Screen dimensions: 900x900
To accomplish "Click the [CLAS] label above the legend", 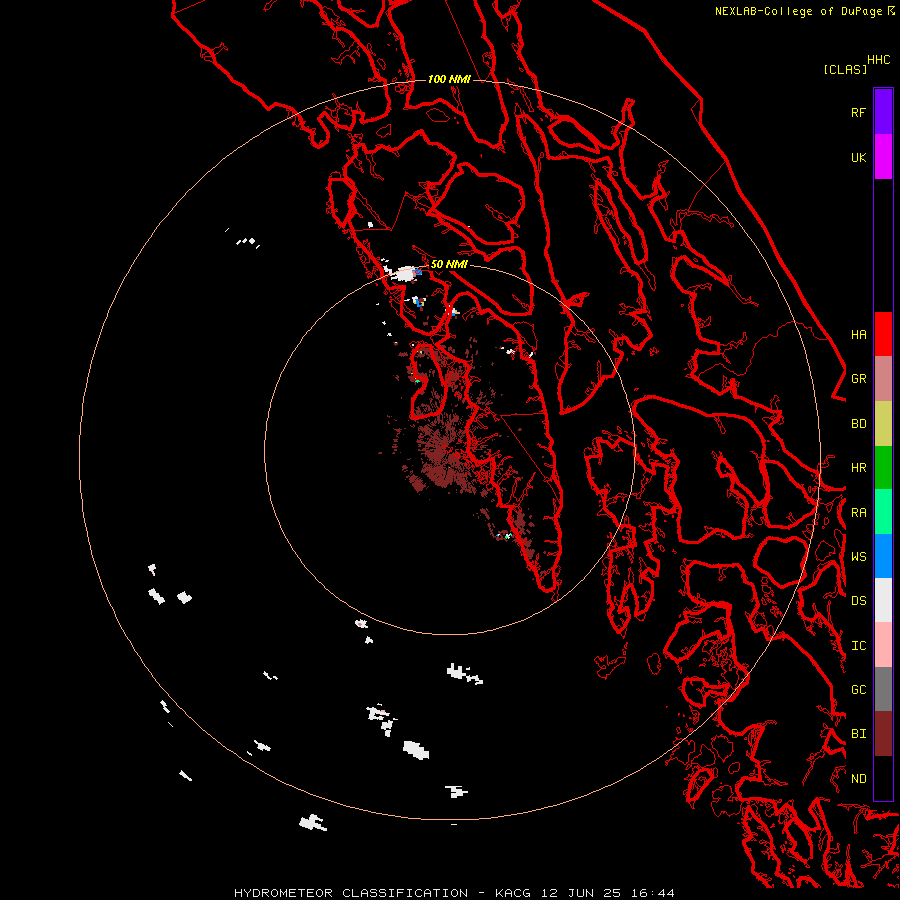I will coord(845,69).
